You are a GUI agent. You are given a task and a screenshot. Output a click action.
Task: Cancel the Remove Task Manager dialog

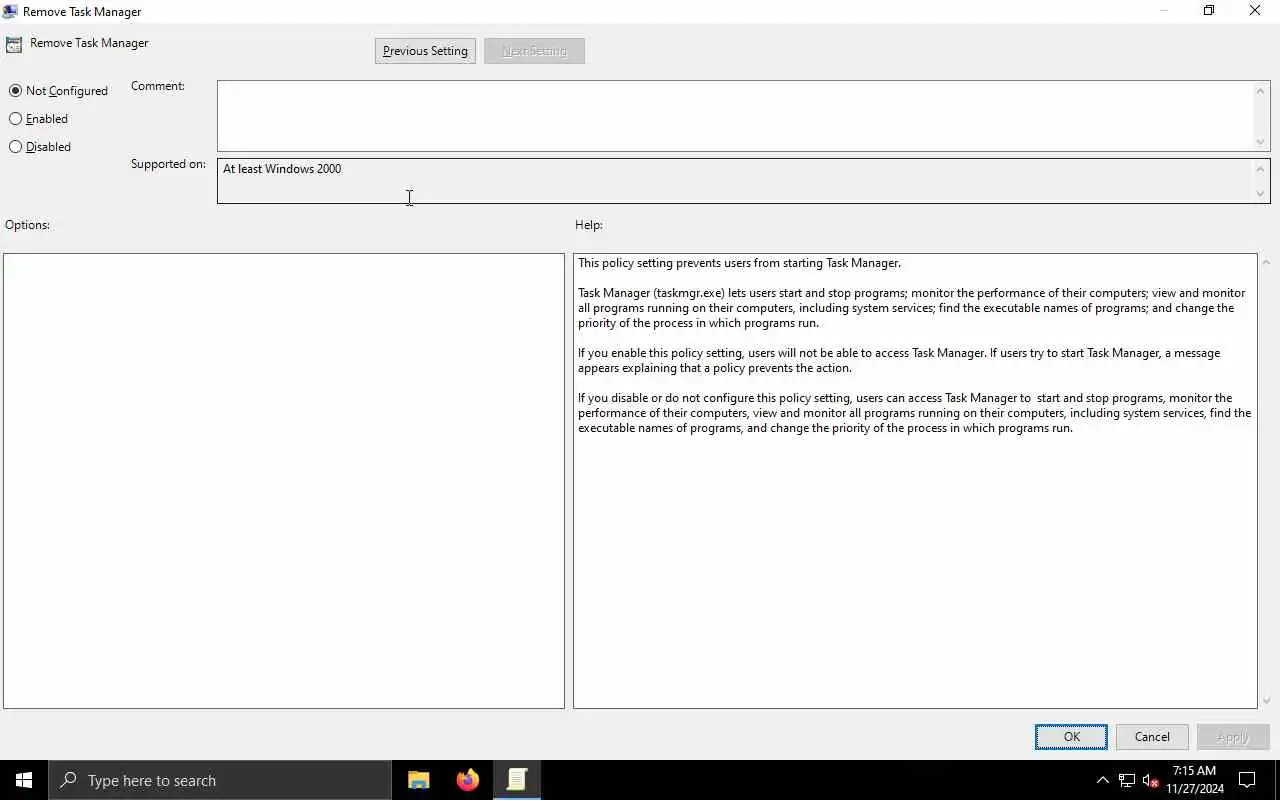pyautogui.click(x=1152, y=737)
